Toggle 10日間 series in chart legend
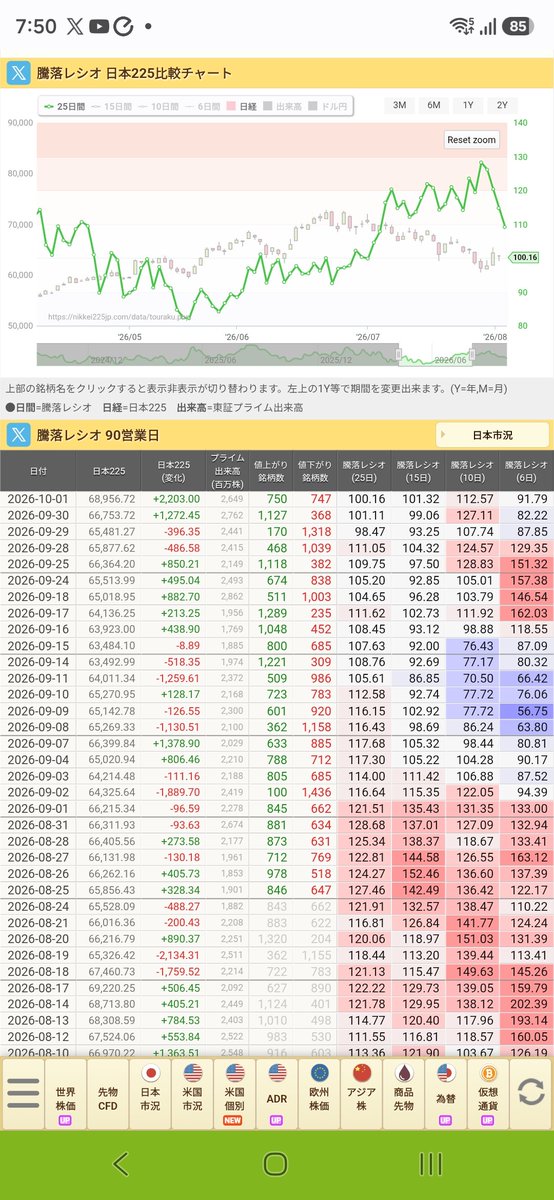Screen dimensions: 554x1200 (157, 105)
